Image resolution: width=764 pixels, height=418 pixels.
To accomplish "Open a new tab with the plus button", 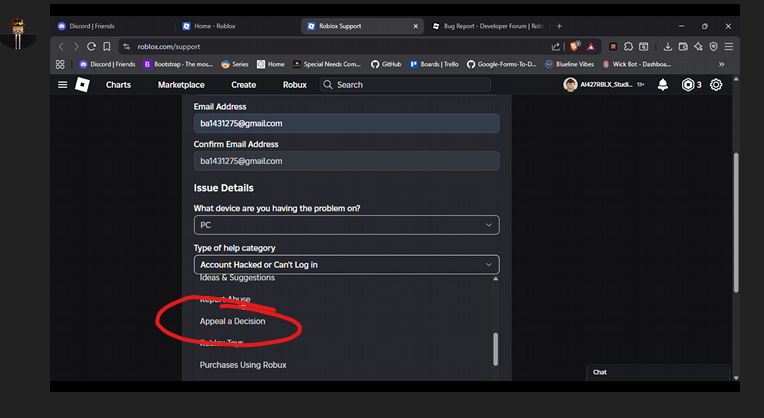I will [x=559, y=26].
